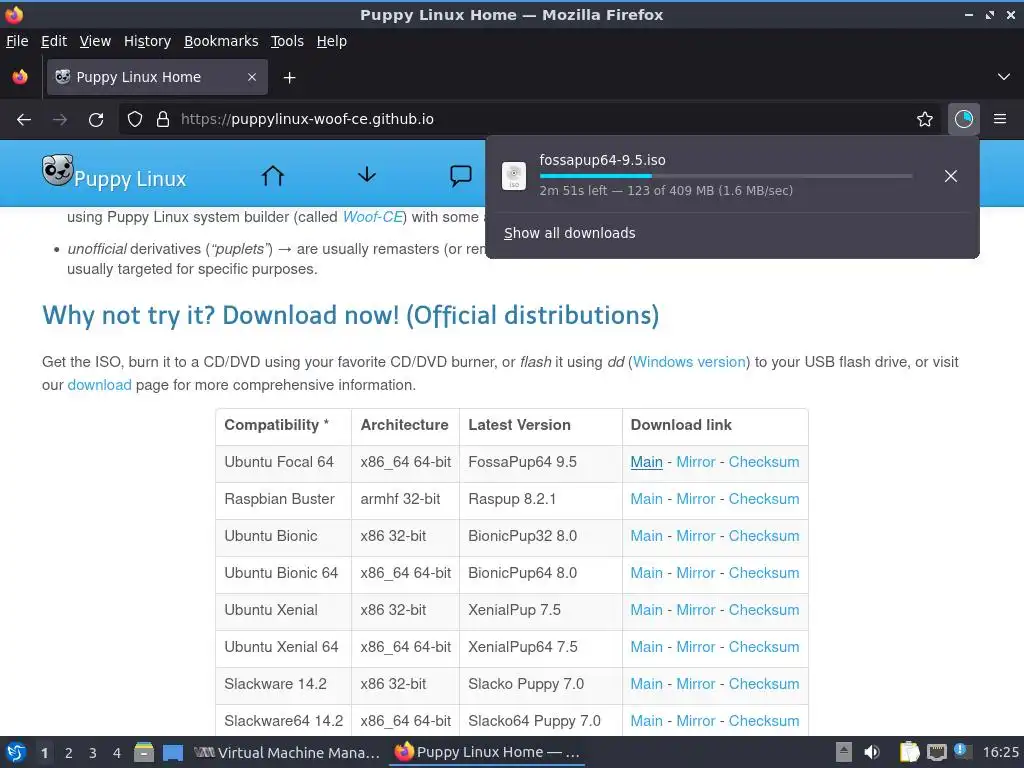Open the clipboard tray icon
The image size is (1024, 768).
(x=908, y=752)
